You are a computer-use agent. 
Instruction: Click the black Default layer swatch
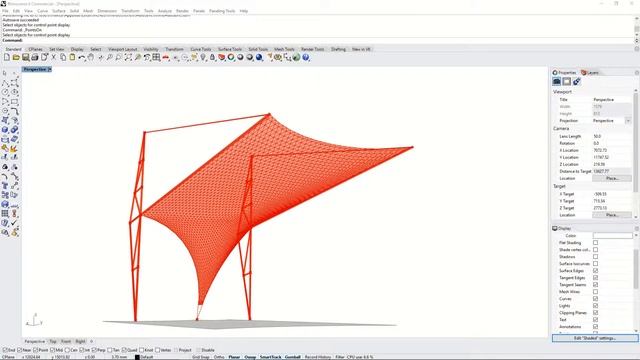point(137,357)
